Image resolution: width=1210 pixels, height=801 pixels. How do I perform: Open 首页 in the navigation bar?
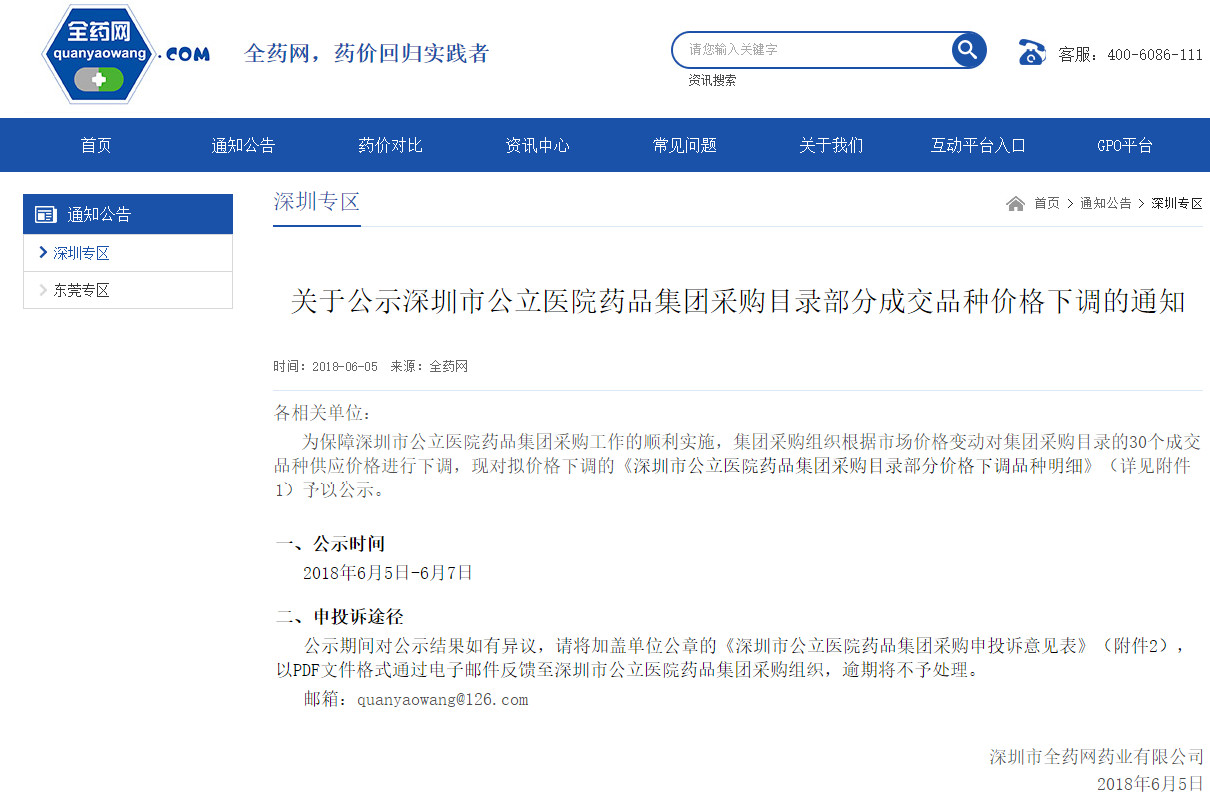[x=96, y=146]
